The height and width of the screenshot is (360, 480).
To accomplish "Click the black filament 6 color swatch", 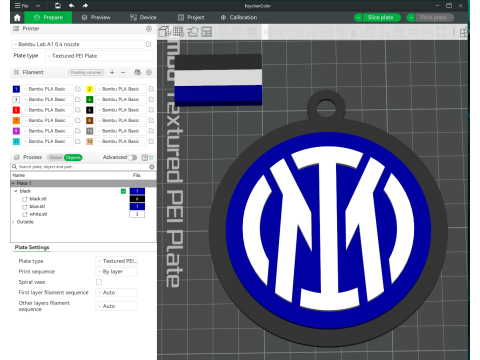I will coord(90,110).
